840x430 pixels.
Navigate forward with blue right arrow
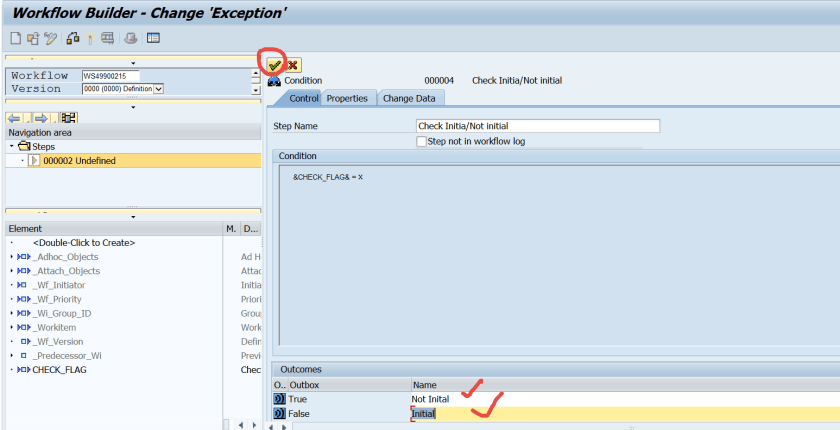42,118
